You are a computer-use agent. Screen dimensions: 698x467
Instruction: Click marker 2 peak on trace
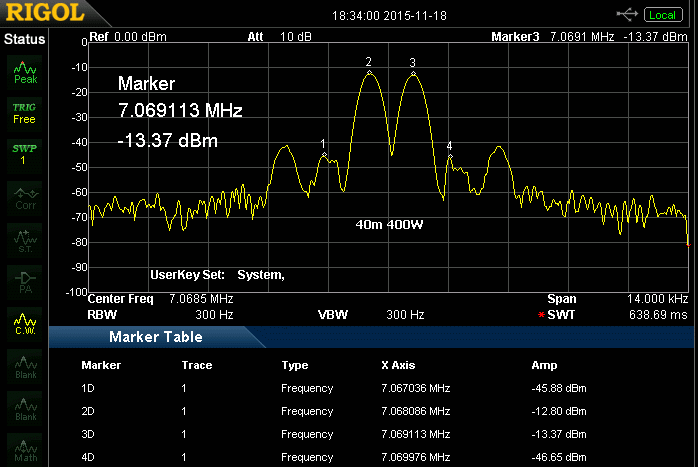tap(369, 72)
